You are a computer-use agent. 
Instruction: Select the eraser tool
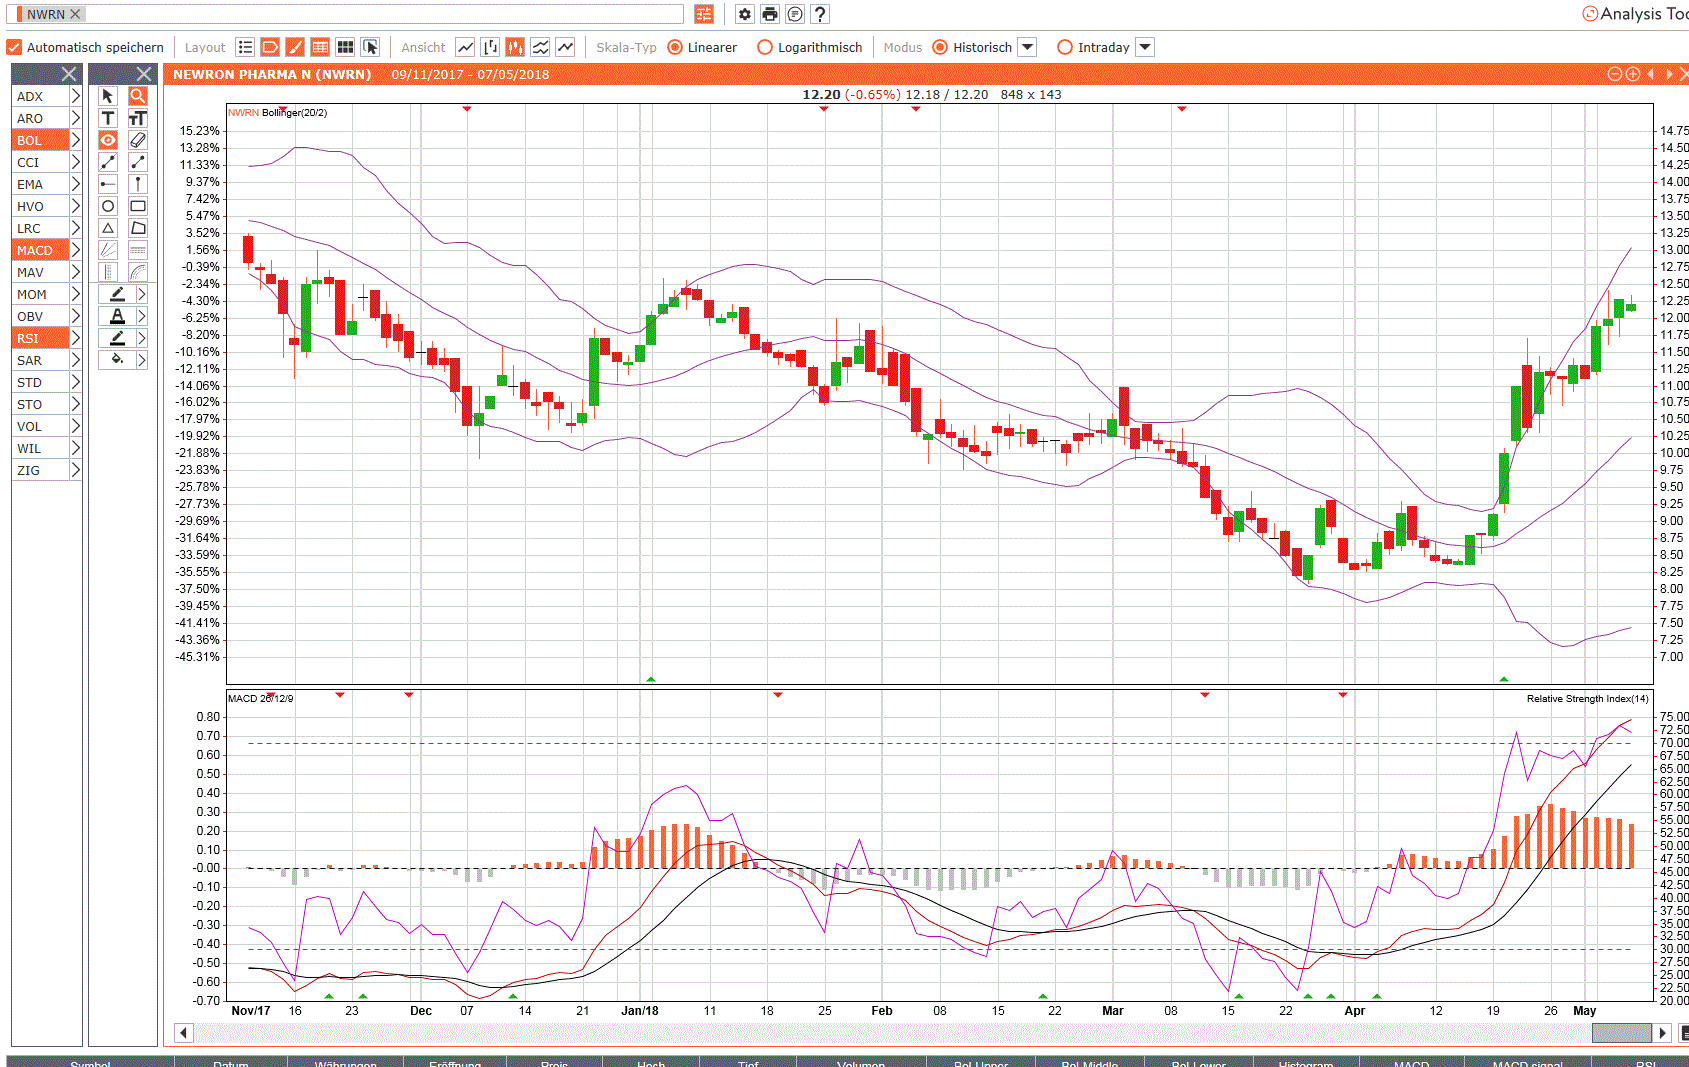138,140
